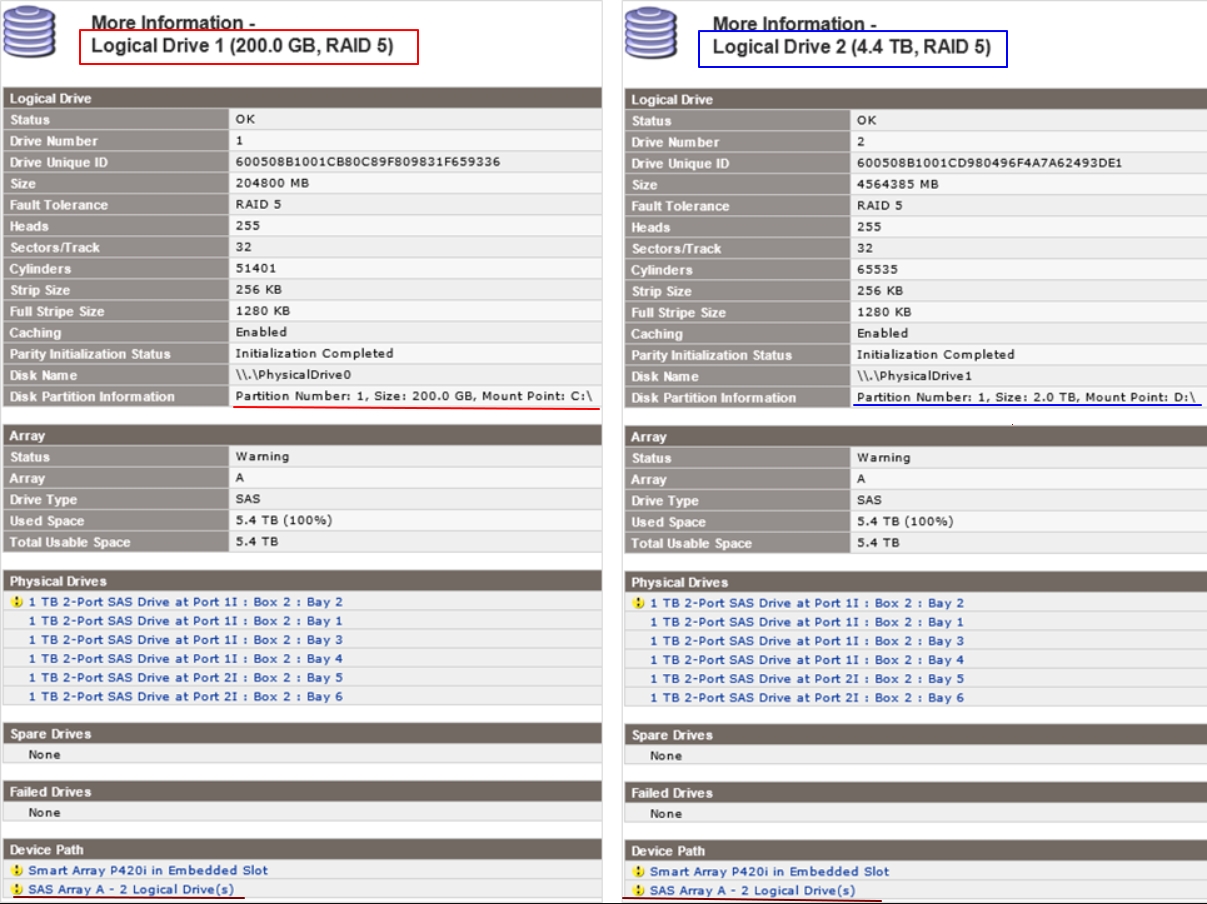Open the Bay 5 SAS drive link under Logical Drive 2
Viewport: 1207px width, 904px height.
[x=807, y=679]
